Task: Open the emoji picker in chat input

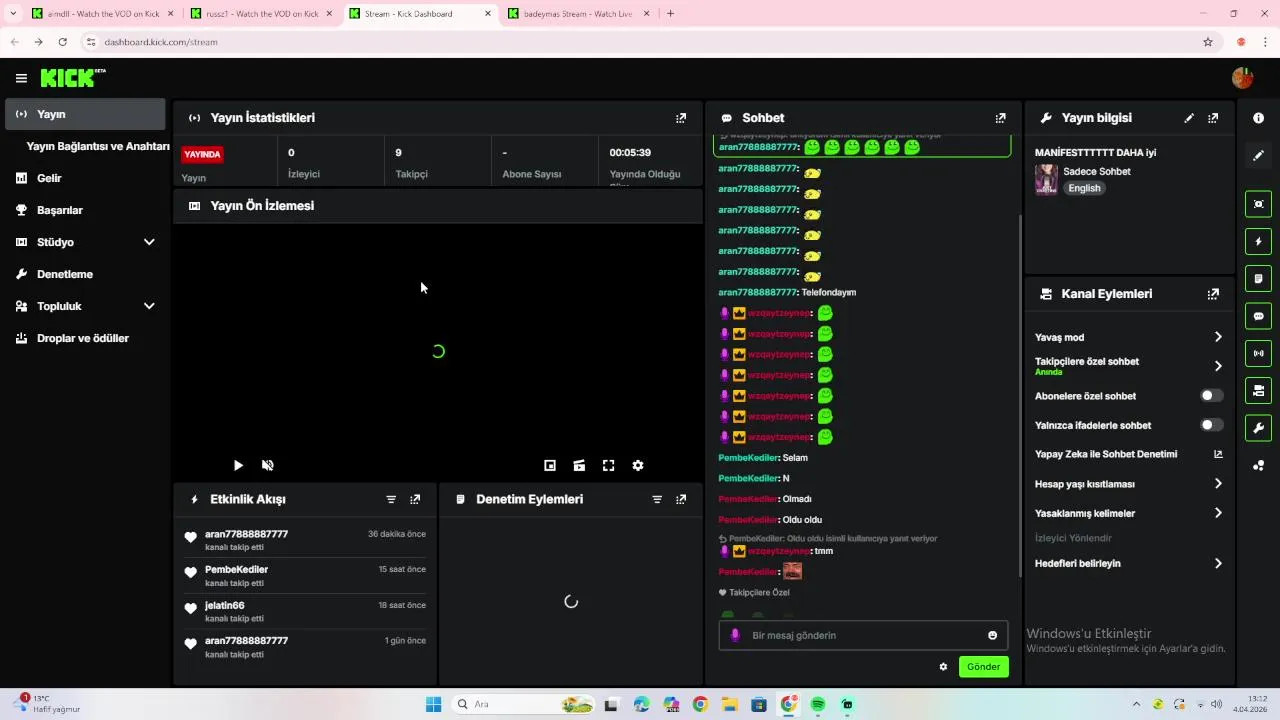Action: [992, 635]
